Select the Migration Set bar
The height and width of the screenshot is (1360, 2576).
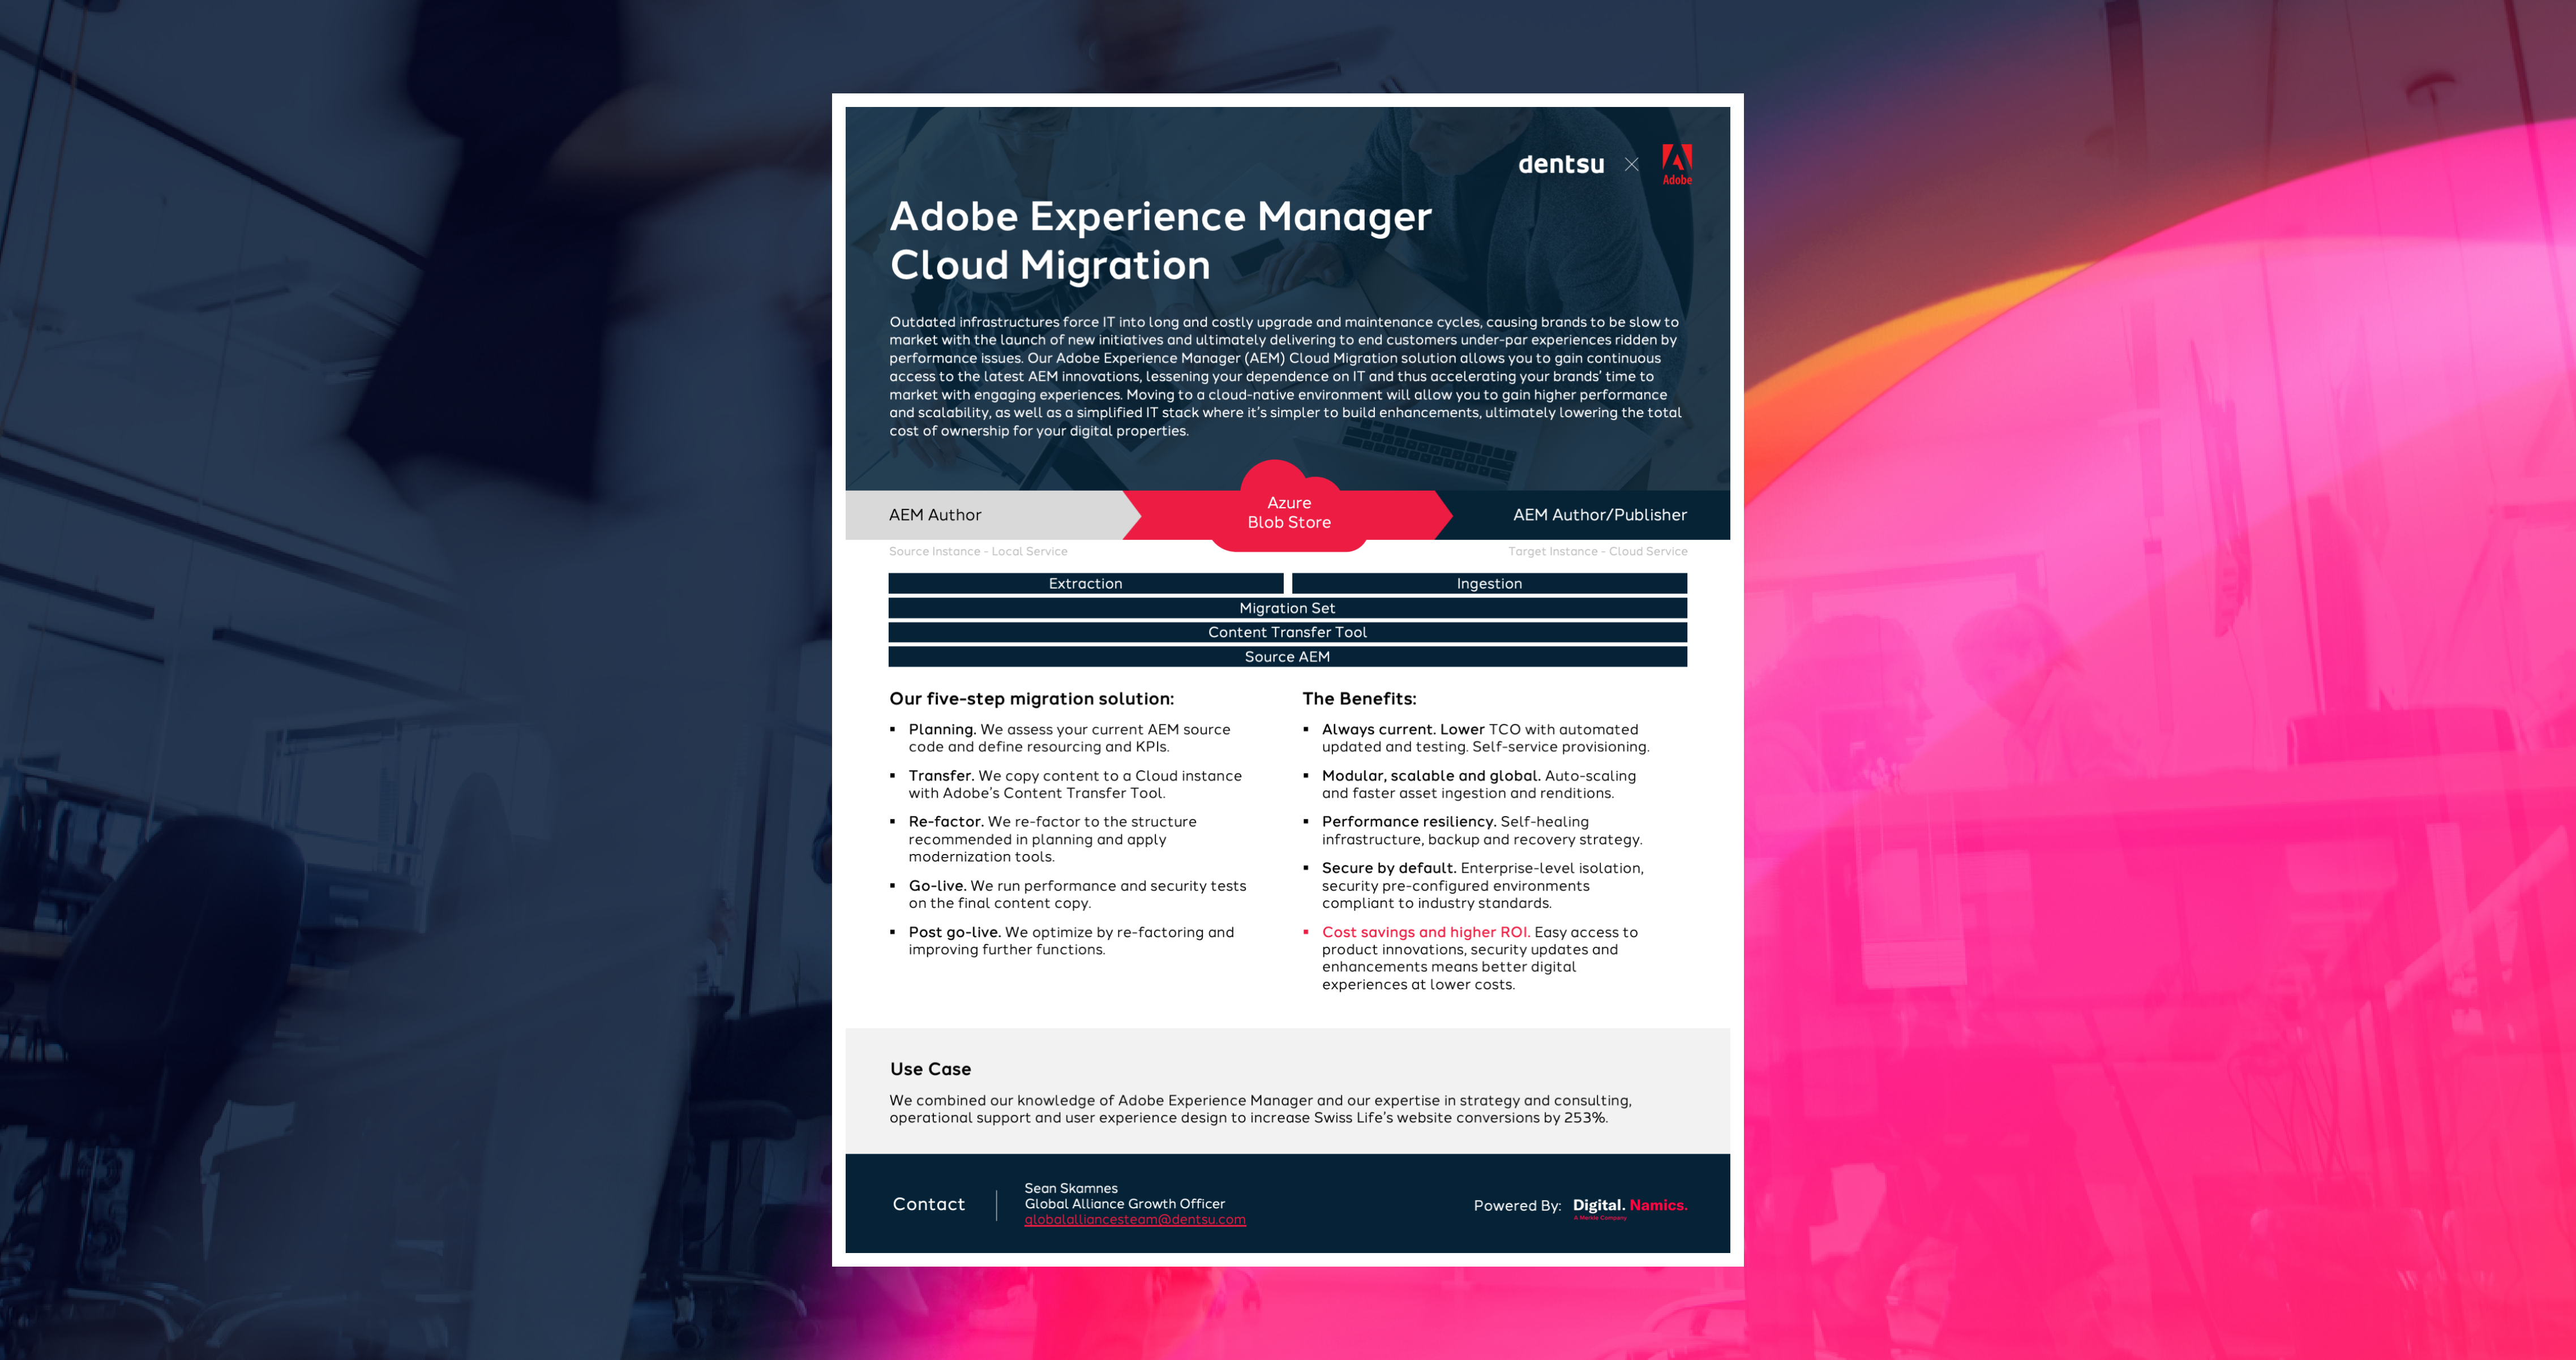[1287, 608]
